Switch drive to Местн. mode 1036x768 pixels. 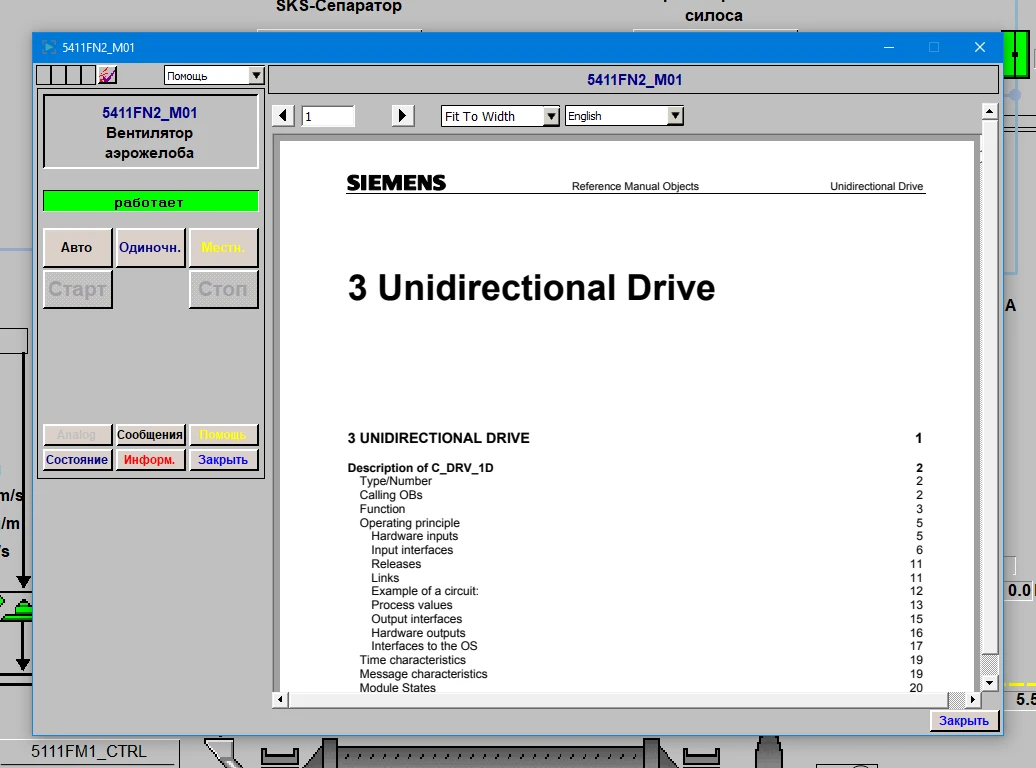click(223, 248)
